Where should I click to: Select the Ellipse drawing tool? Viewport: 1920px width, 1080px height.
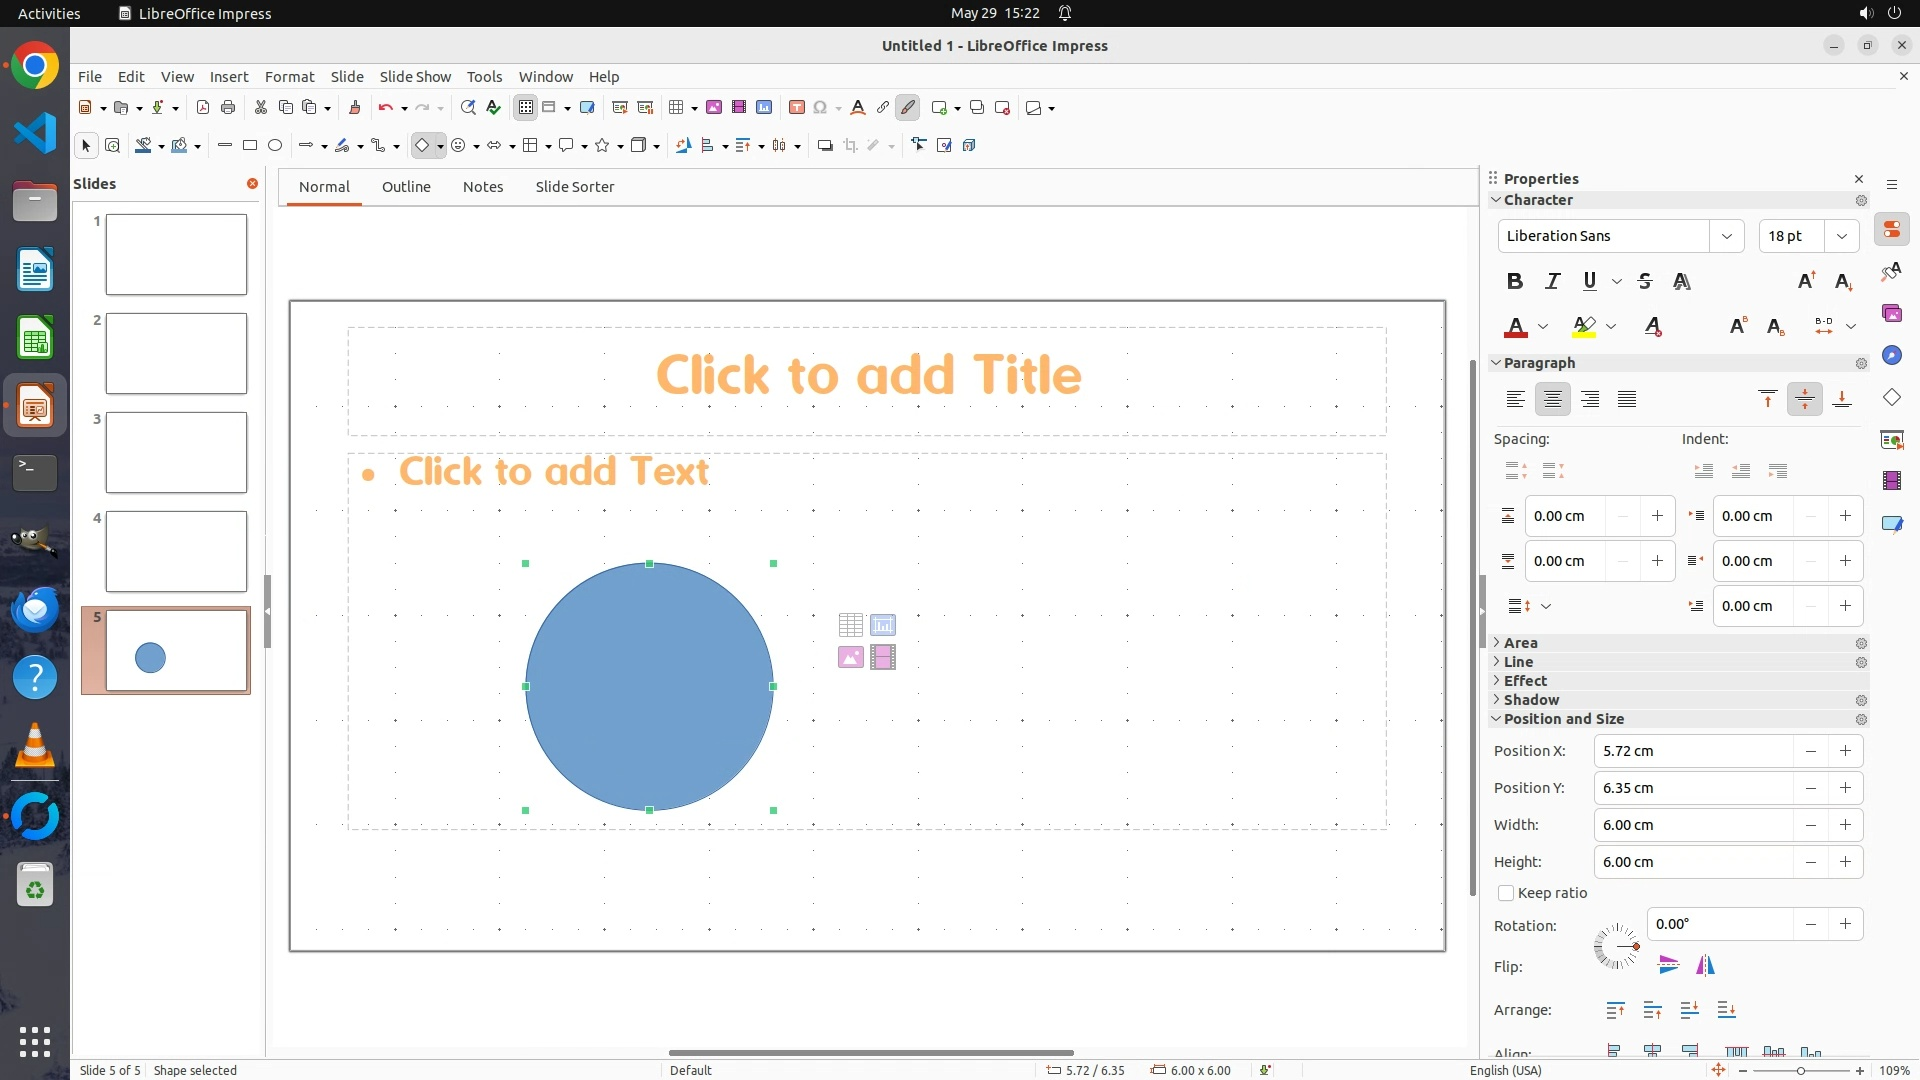tap(275, 146)
